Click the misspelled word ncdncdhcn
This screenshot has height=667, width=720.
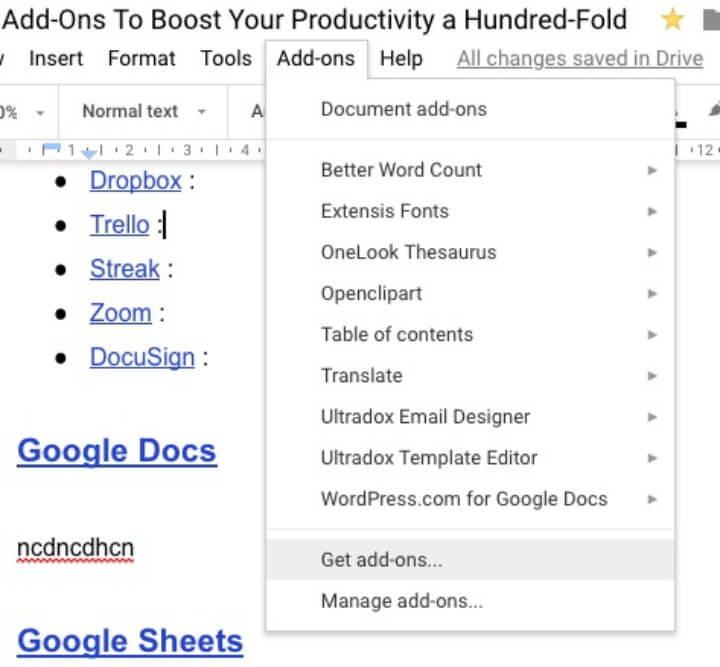[x=75, y=548]
